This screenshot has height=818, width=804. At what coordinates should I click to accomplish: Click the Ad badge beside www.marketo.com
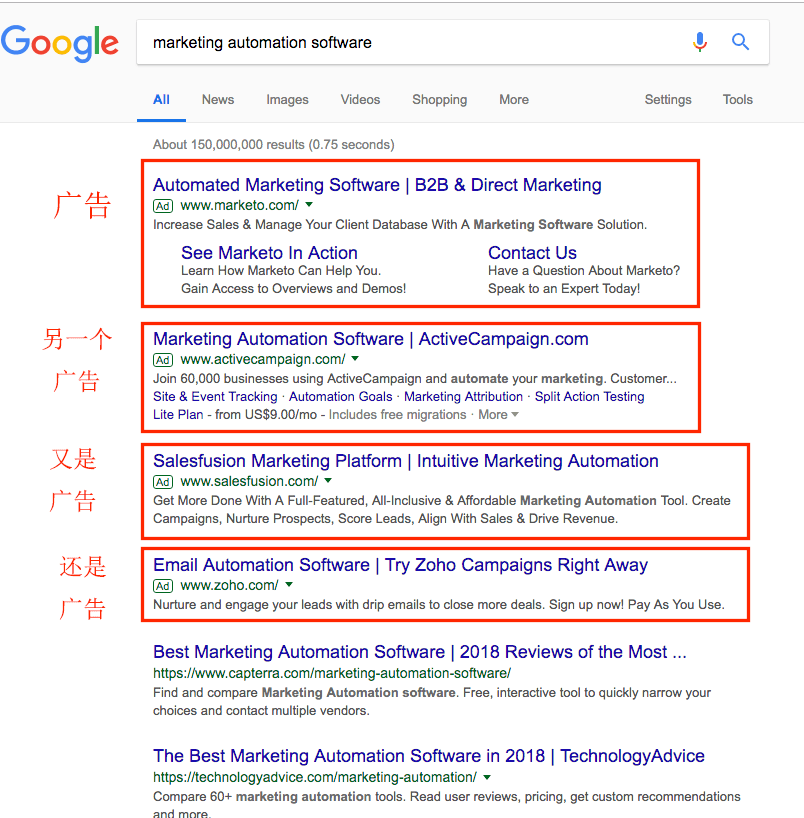click(x=163, y=205)
